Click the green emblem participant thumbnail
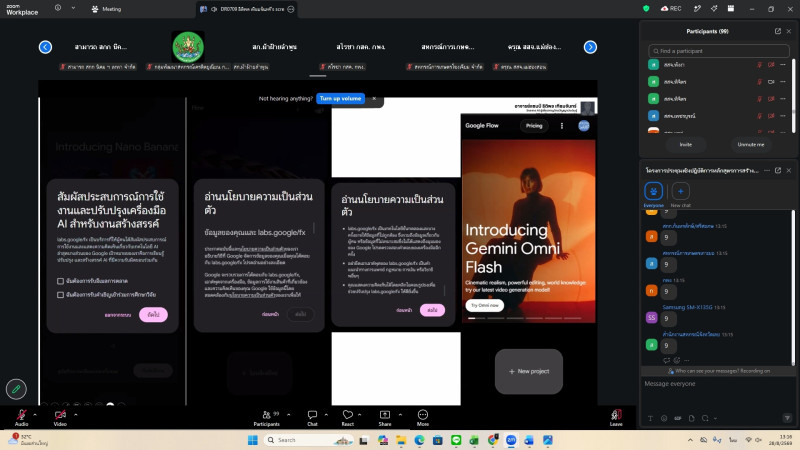The image size is (800, 450). (x=188, y=47)
